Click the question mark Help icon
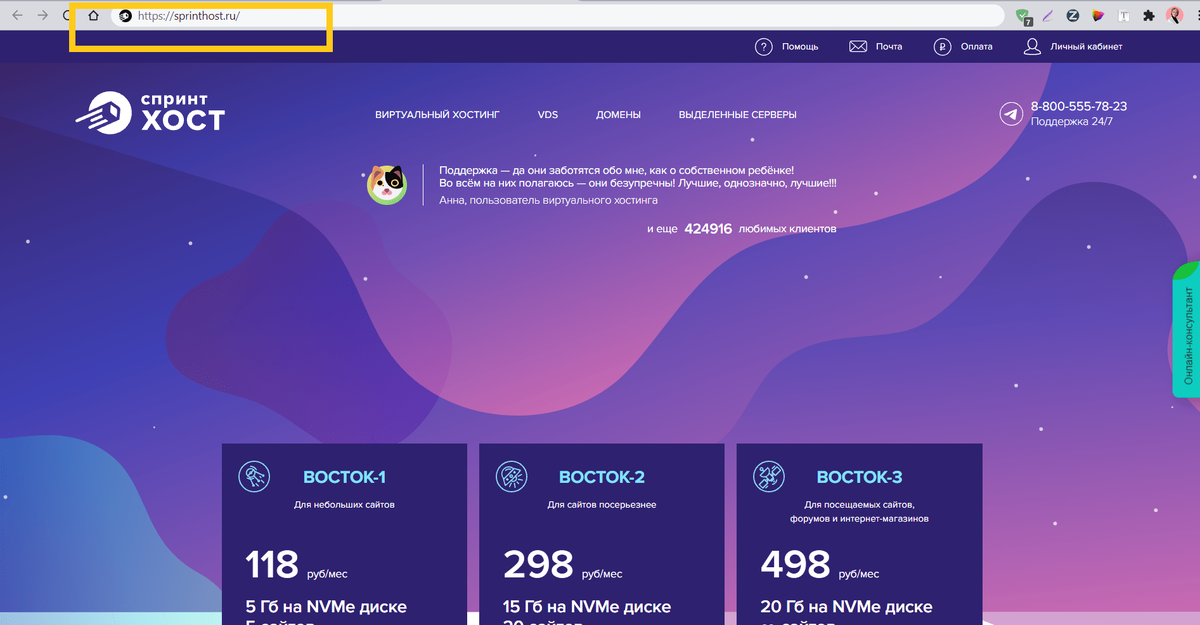 click(x=764, y=46)
